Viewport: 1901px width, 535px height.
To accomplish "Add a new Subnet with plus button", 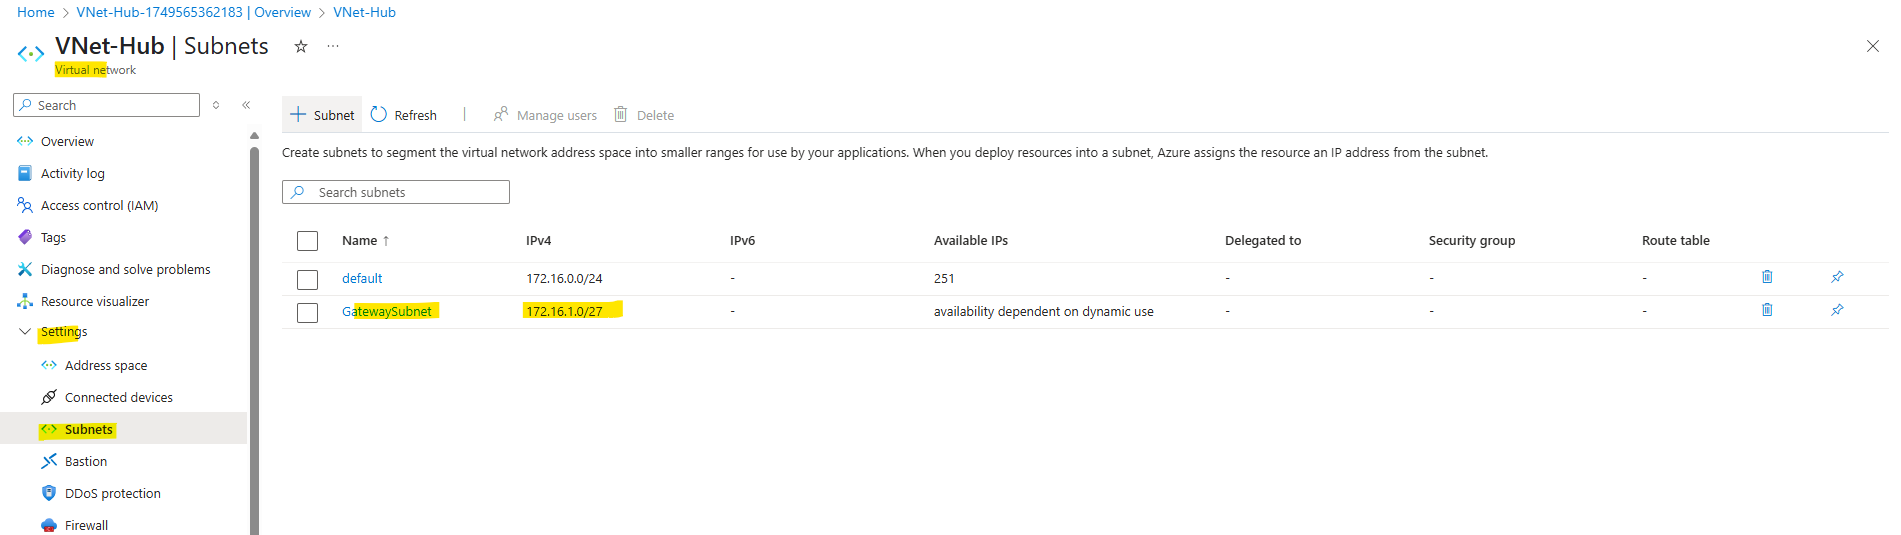I will click(322, 115).
